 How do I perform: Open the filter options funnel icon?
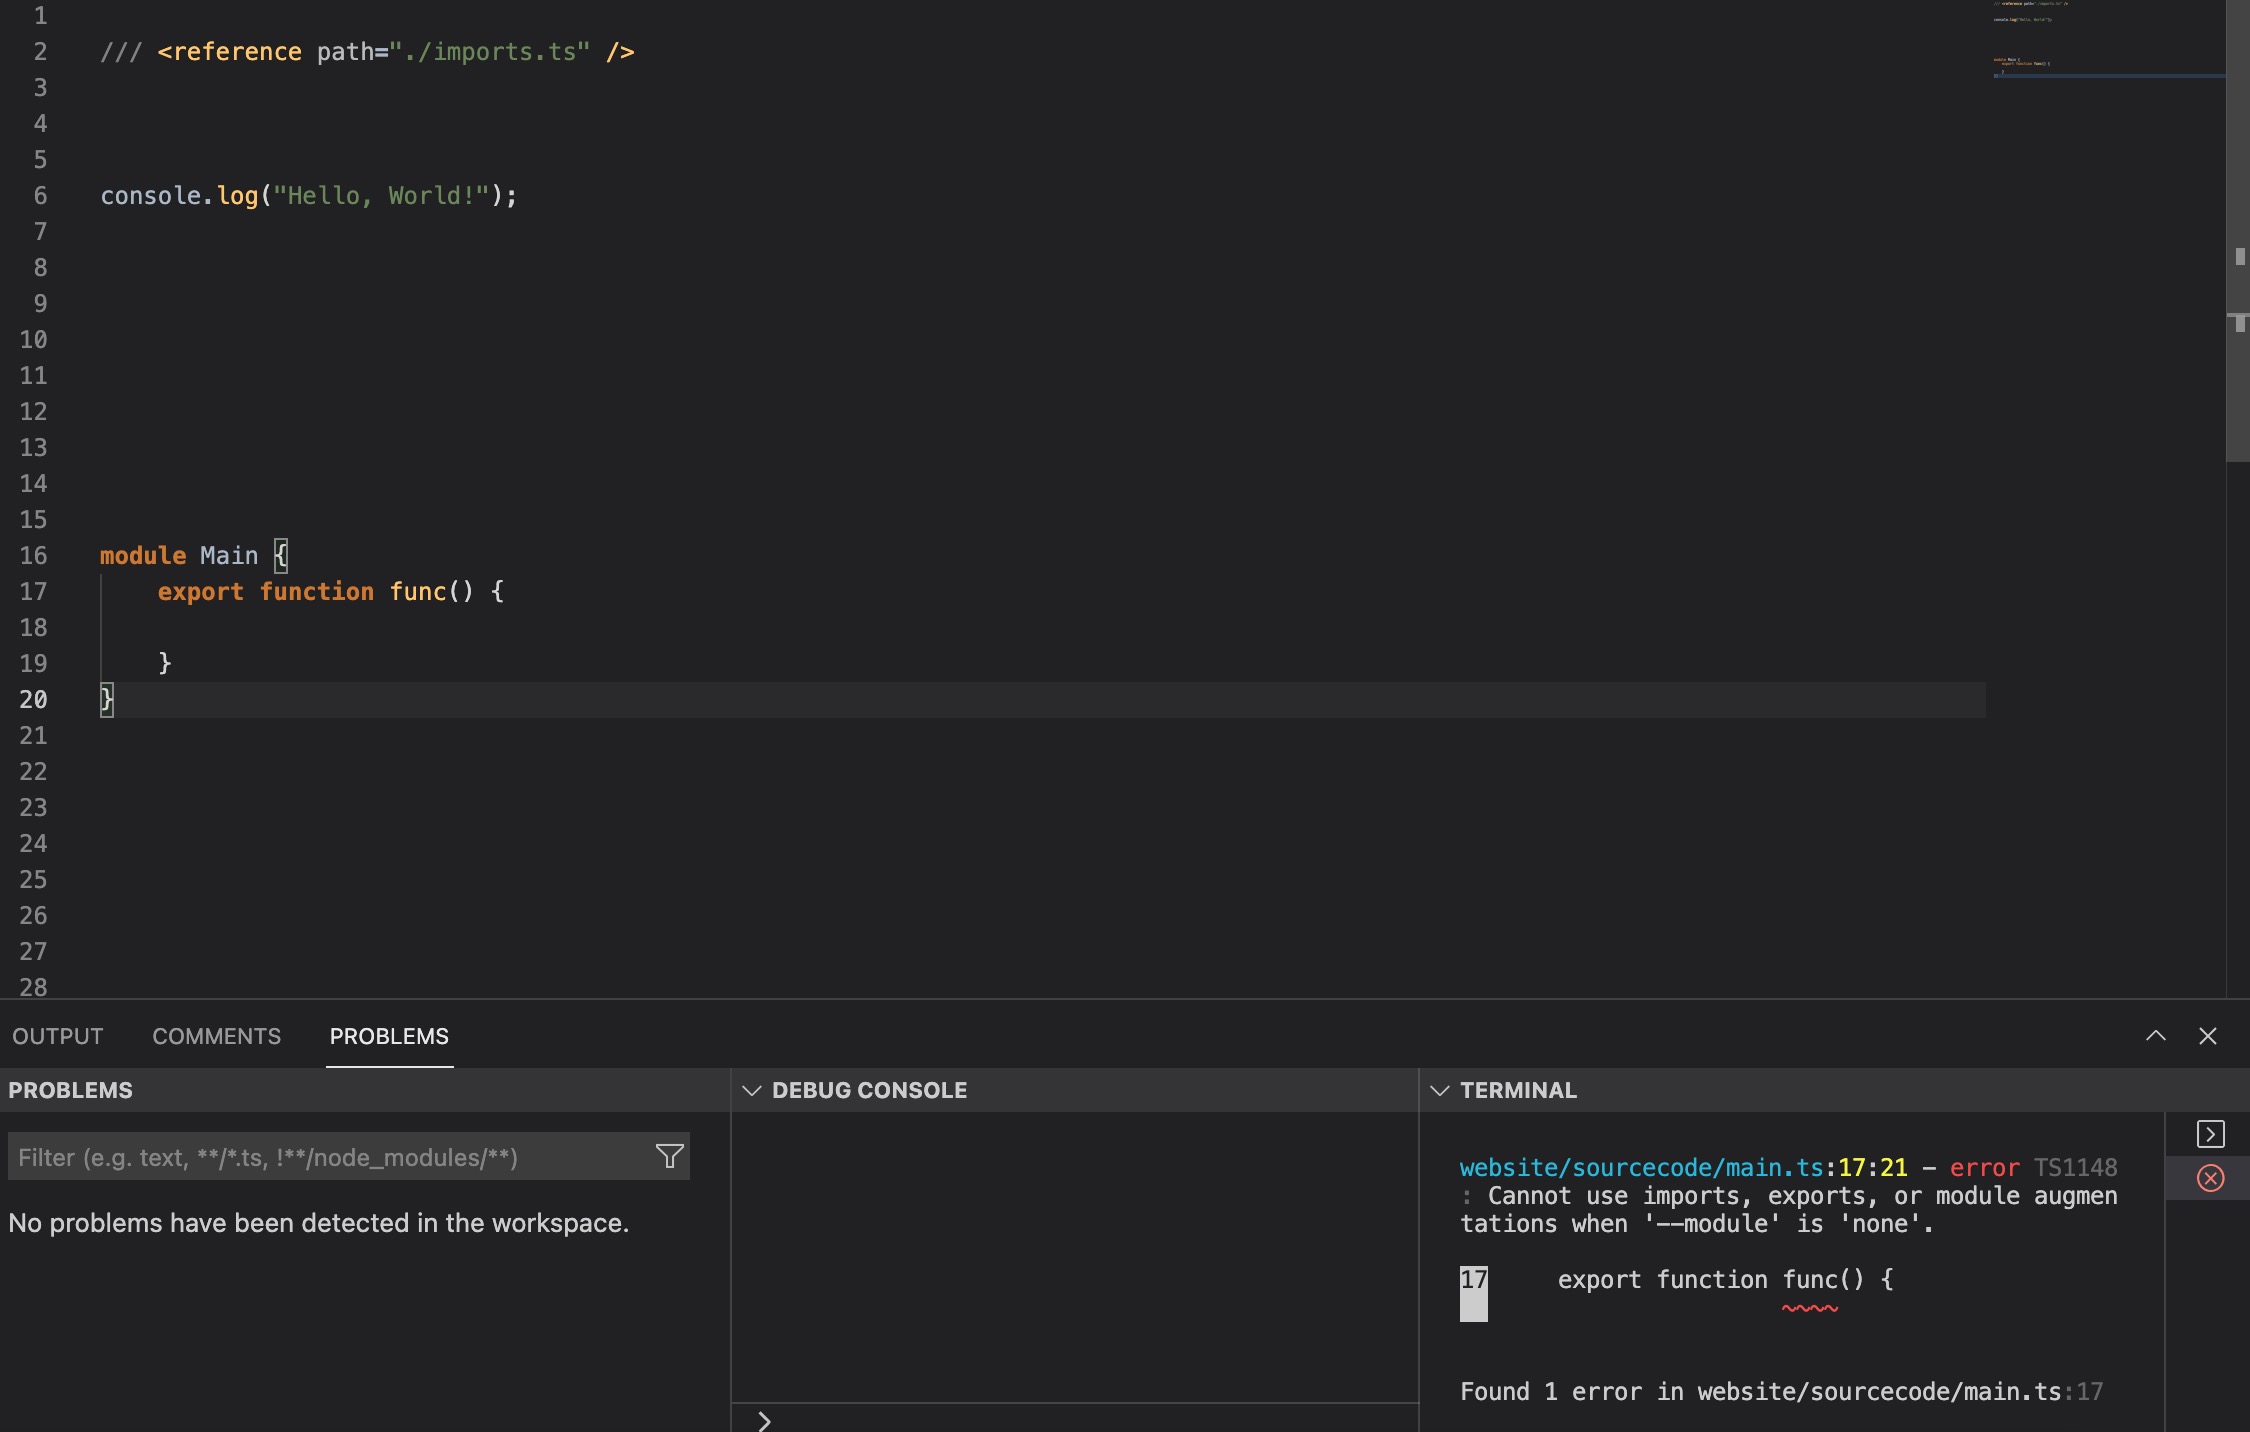click(x=669, y=1156)
